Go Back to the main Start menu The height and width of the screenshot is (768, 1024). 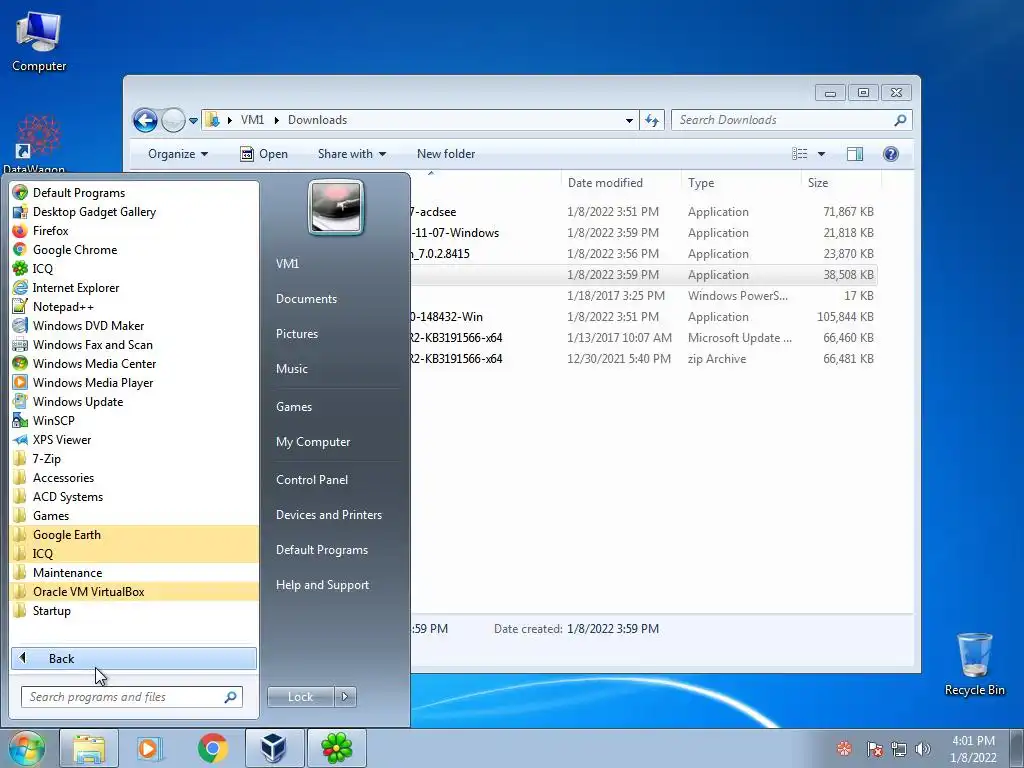134,658
